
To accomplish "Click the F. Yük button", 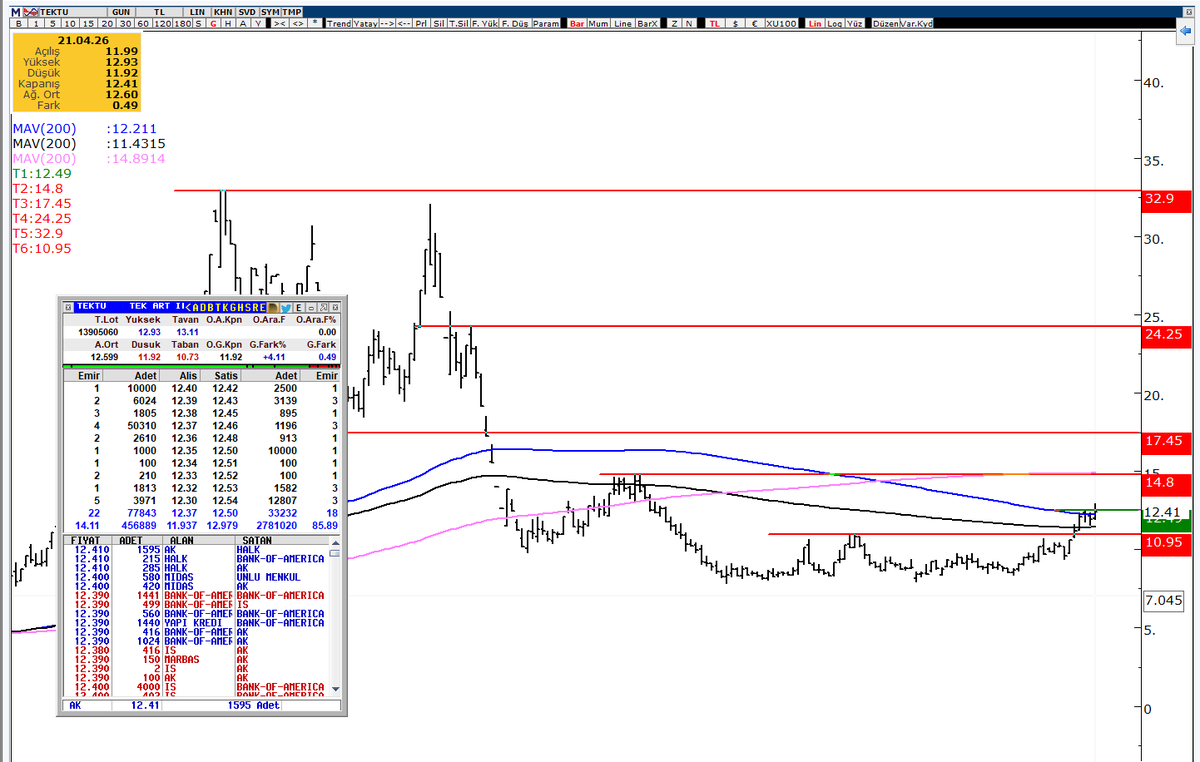I will pos(485,23).
